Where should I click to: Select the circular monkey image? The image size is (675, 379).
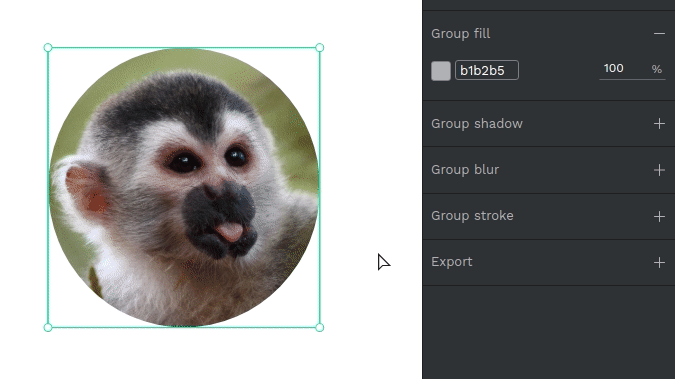184,187
